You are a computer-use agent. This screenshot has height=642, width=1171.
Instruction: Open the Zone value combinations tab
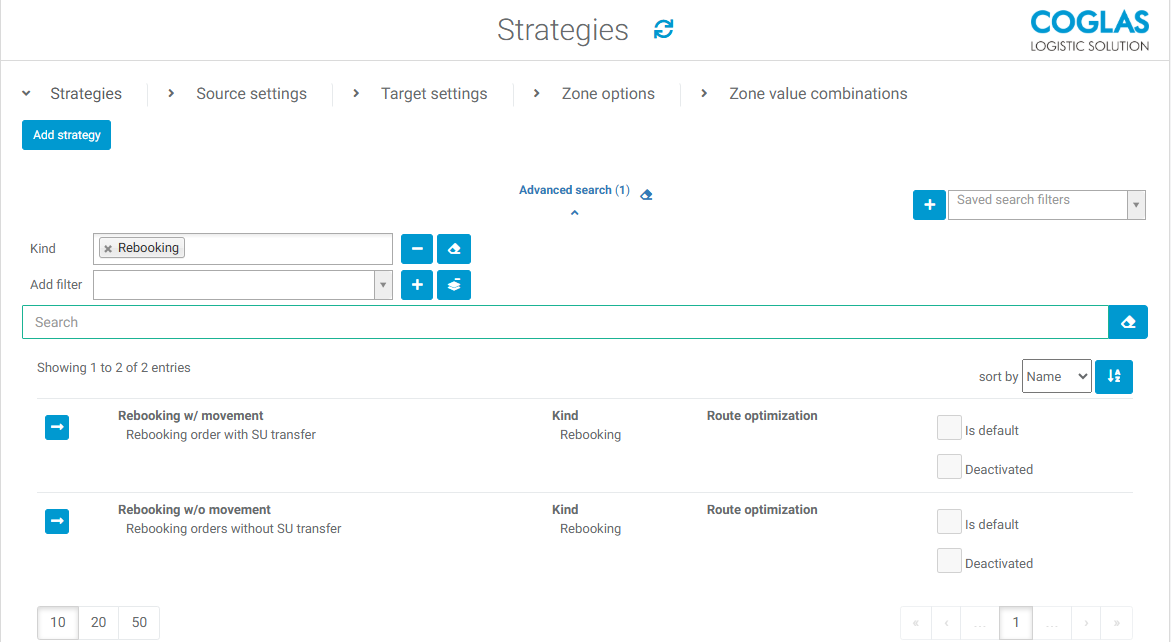click(818, 94)
